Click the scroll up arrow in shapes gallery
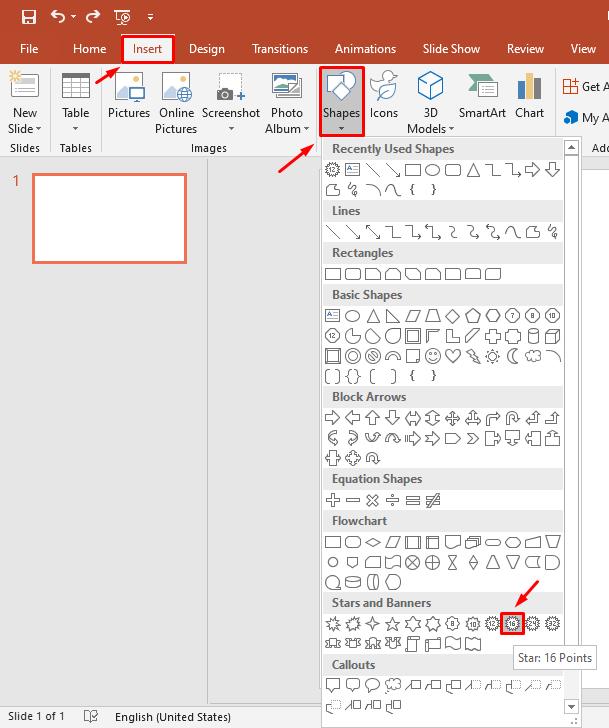This screenshot has height=728, width=609. coord(571,148)
